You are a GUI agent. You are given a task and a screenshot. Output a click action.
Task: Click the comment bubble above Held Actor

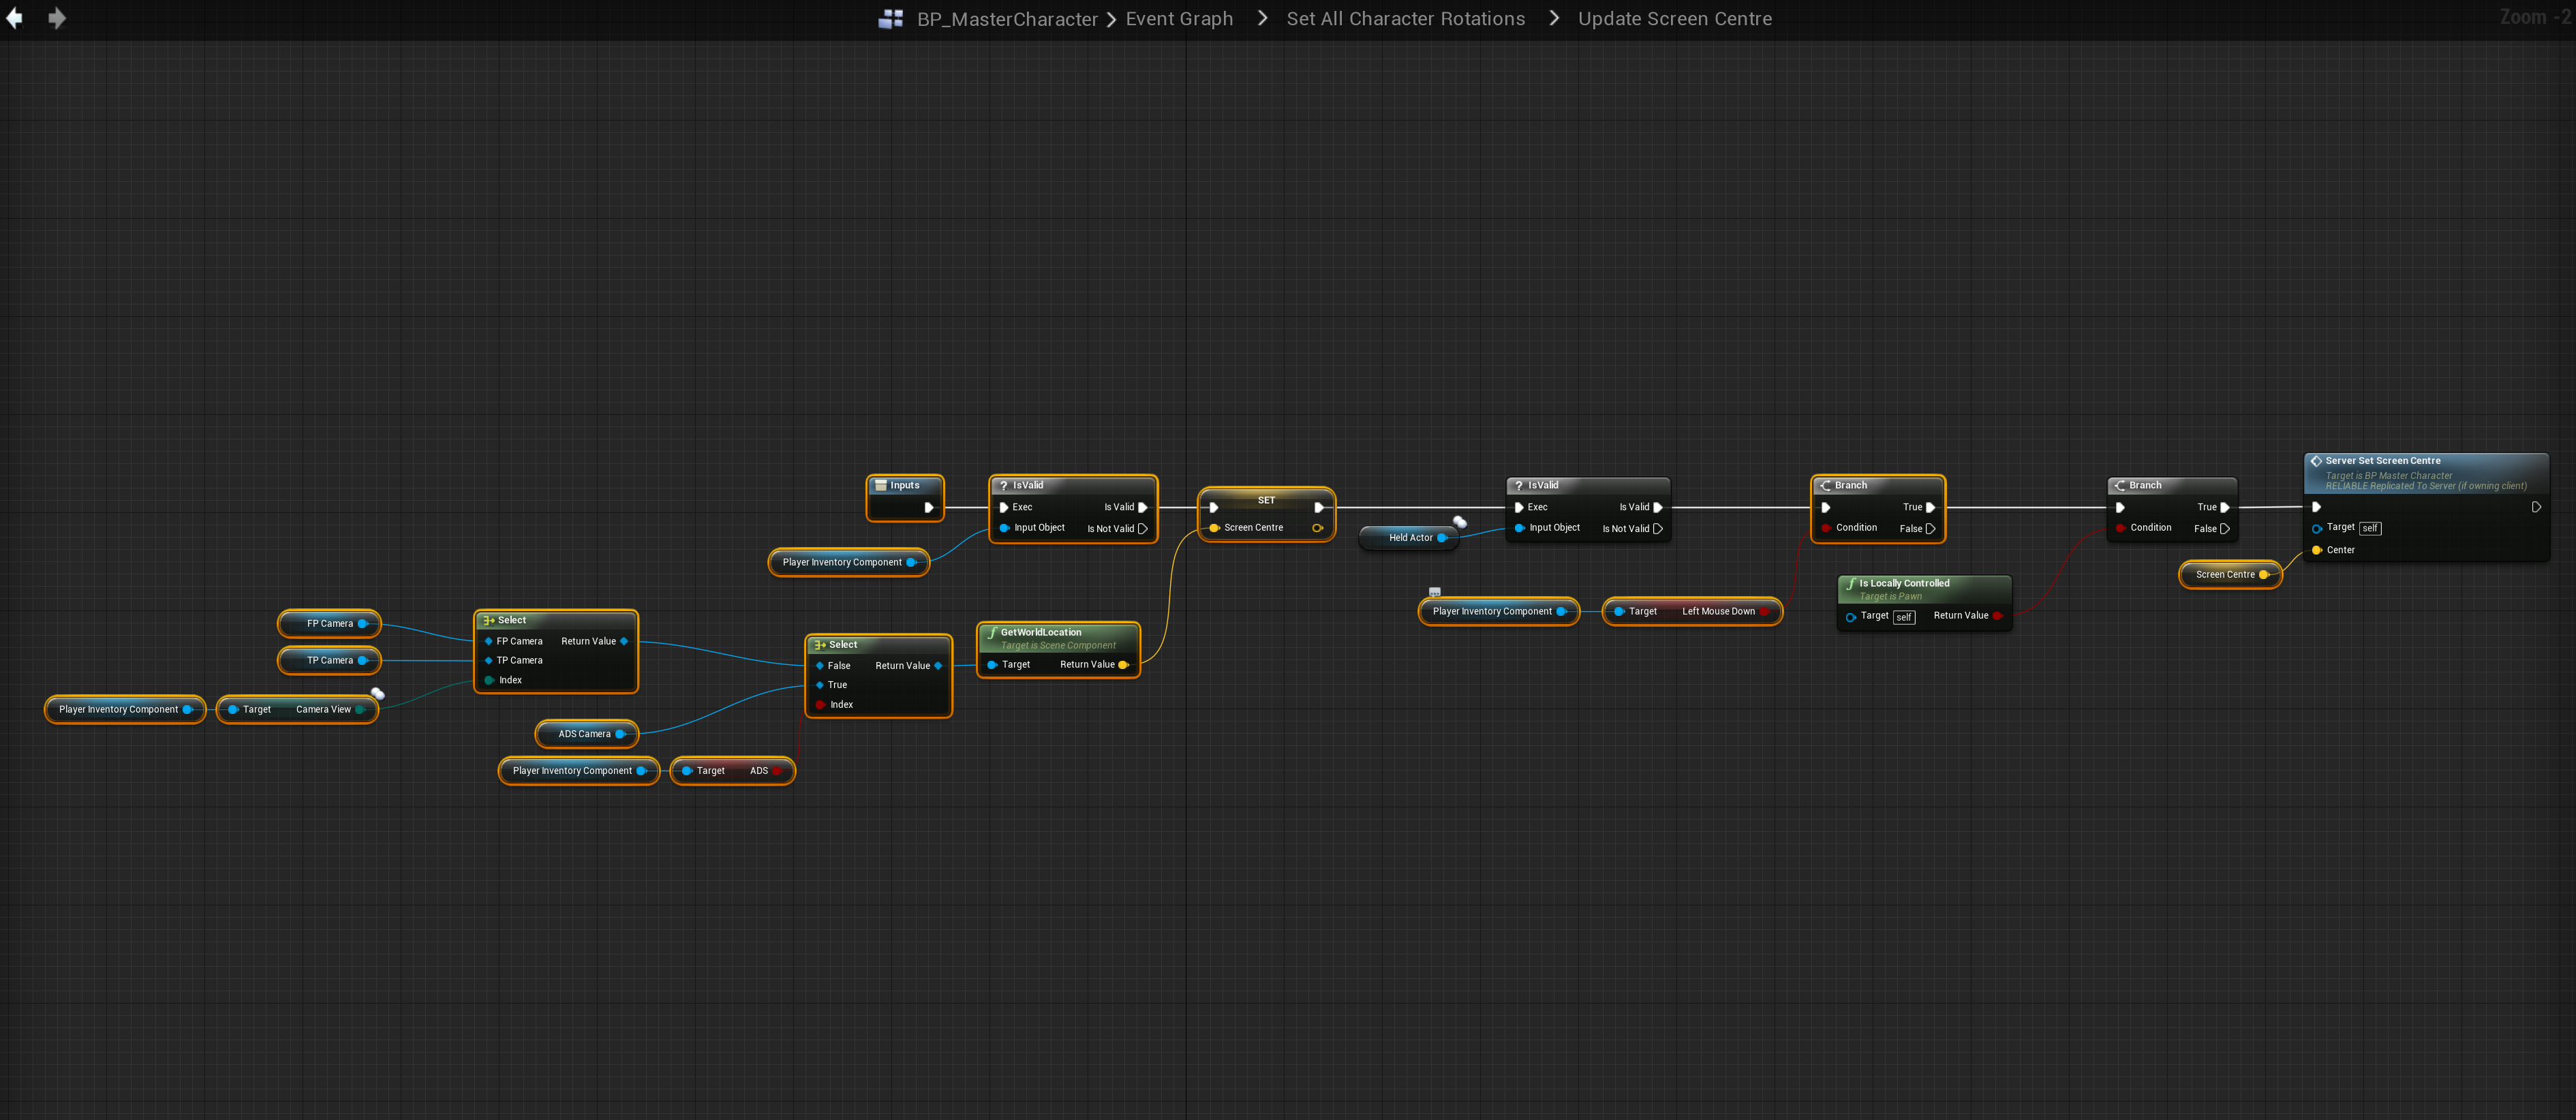click(x=1460, y=522)
